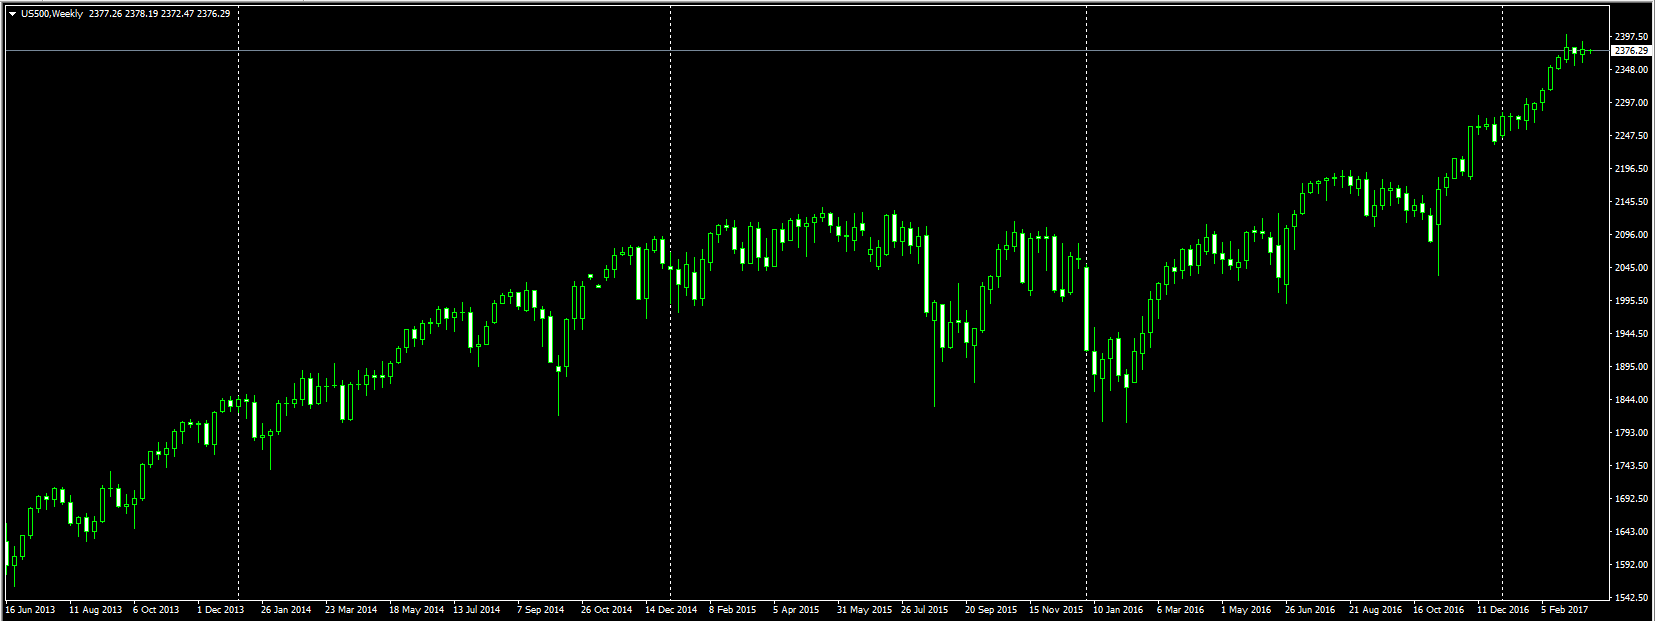
Task: Click the 5 Apr 2015 date label
Action: tap(796, 609)
